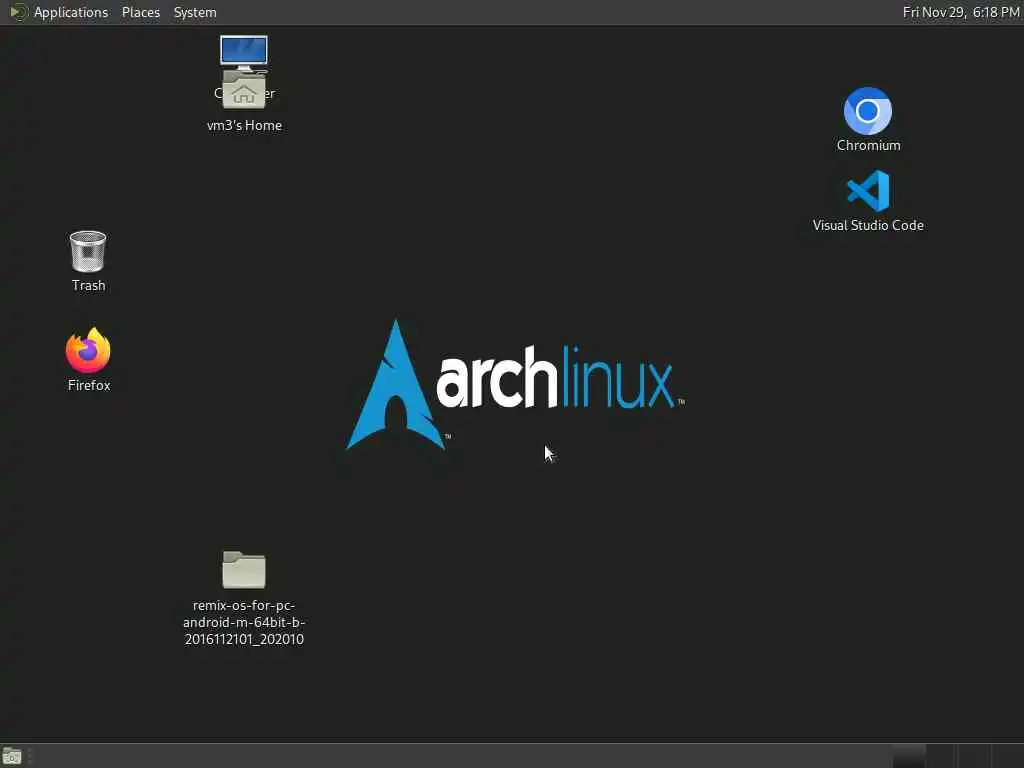
Task: Select the Trash desktop icon
Action: pos(88,251)
